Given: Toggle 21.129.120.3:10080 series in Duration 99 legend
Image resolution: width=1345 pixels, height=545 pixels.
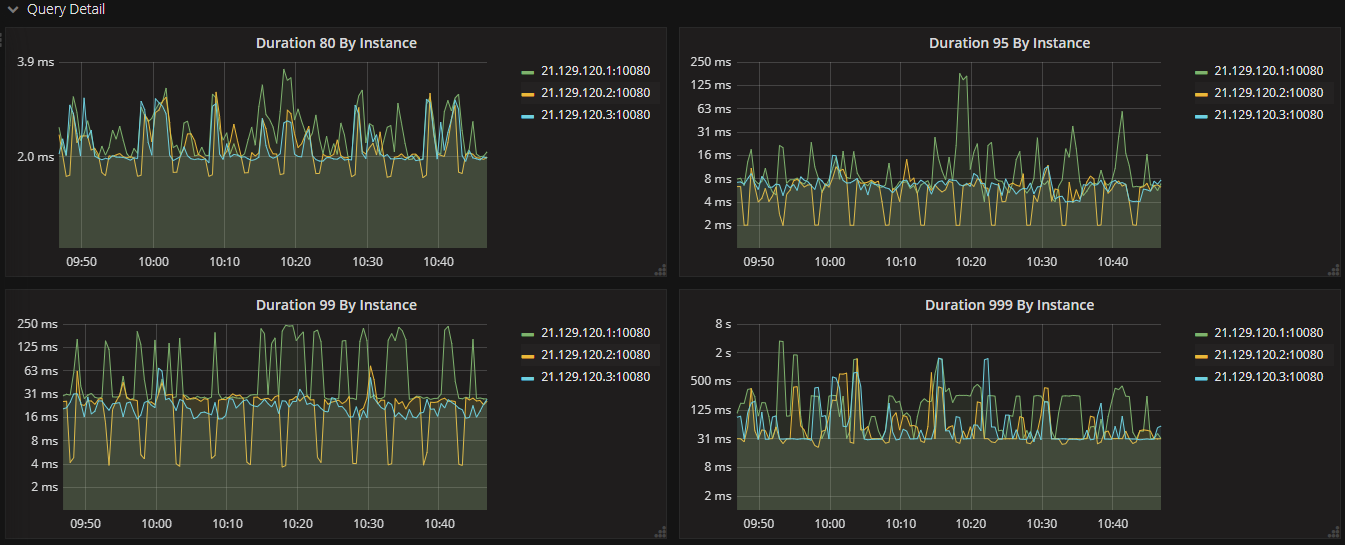Looking at the screenshot, I should pyautogui.click(x=595, y=377).
